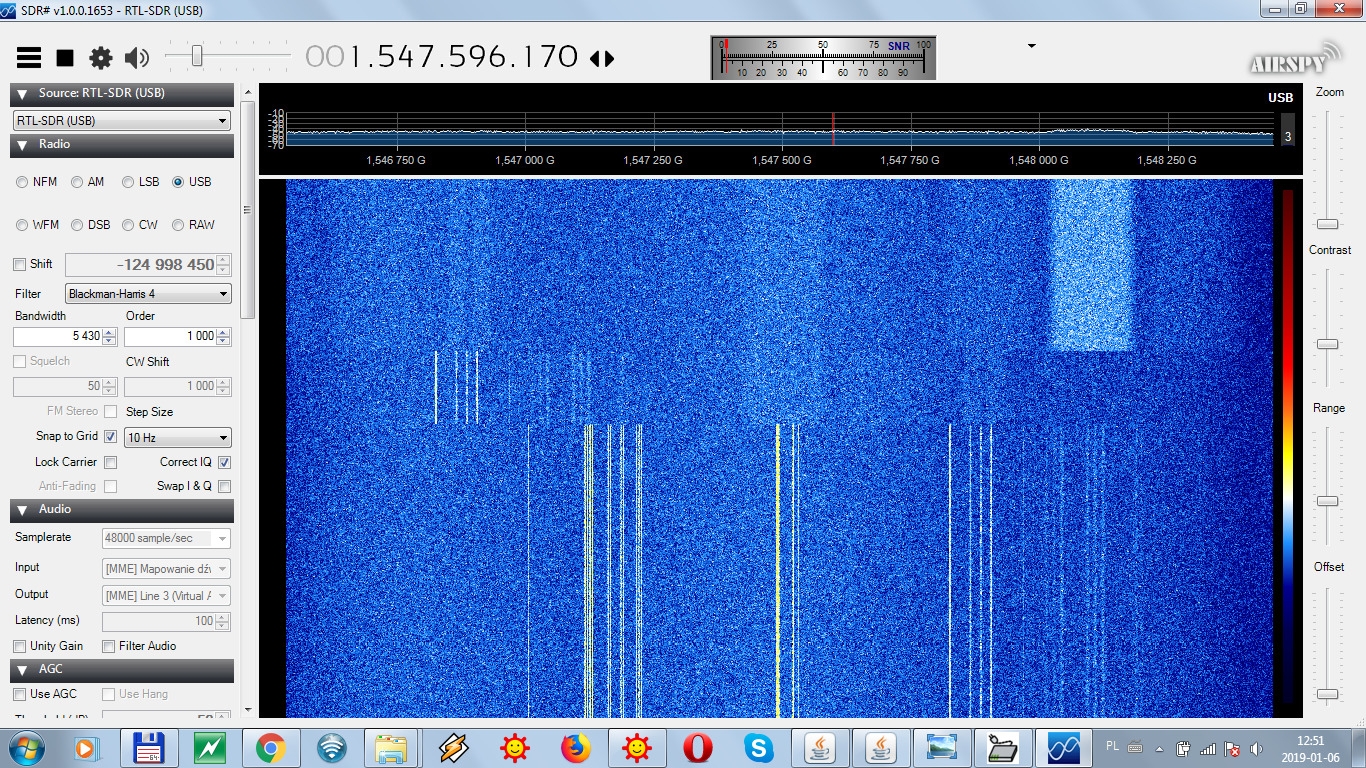This screenshot has width=1366, height=768.
Task: Open the drawing tablet taskbar app
Action: [x=1002, y=747]
